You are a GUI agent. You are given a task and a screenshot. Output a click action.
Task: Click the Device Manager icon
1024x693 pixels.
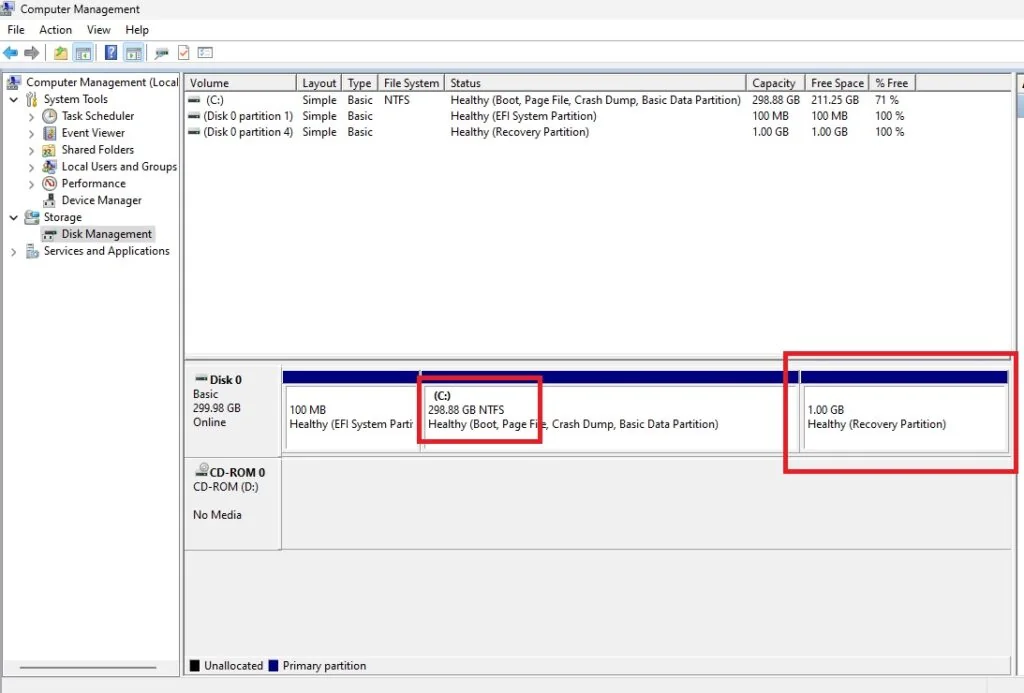point(50,201)
